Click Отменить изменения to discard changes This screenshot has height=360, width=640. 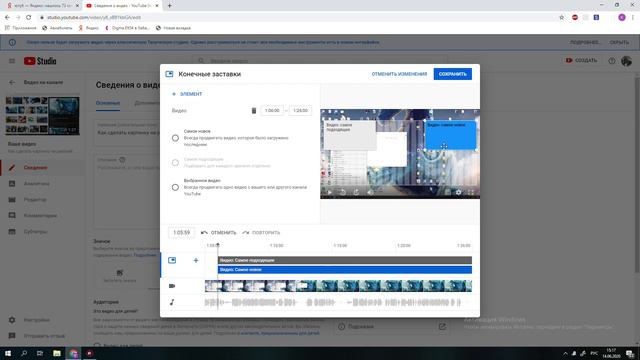coord(399,74)
